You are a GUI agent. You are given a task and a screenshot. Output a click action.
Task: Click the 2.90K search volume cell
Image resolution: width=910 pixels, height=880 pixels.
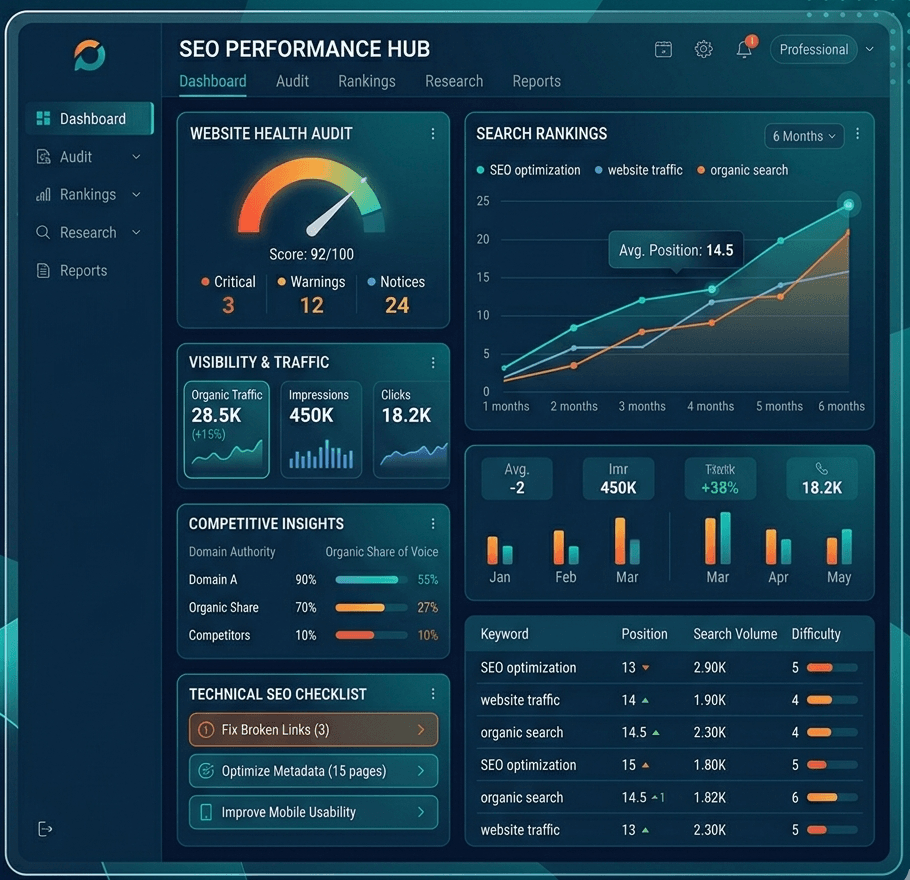709,668
